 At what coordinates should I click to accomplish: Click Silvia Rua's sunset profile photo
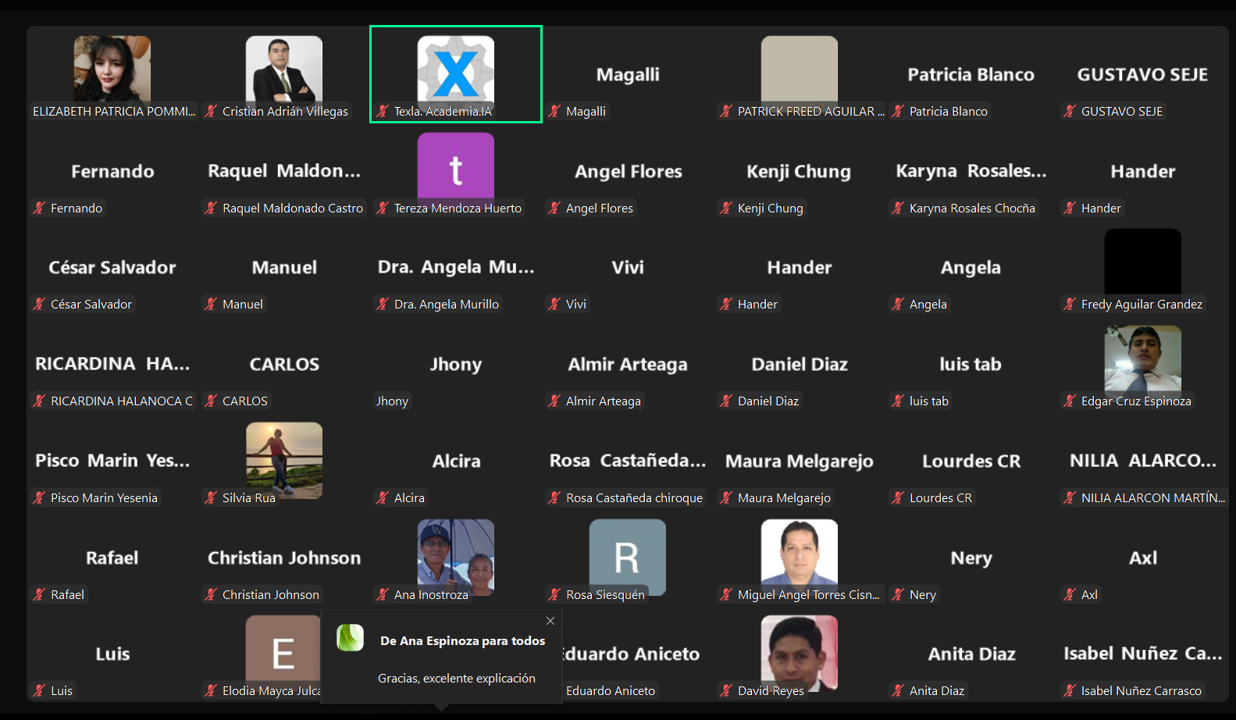click(284, 458)
